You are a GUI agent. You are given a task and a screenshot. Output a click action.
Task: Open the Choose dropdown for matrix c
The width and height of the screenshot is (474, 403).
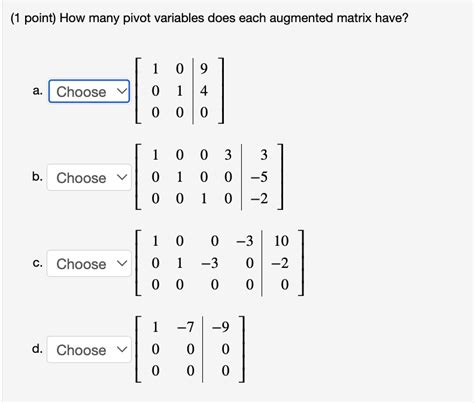89,263
